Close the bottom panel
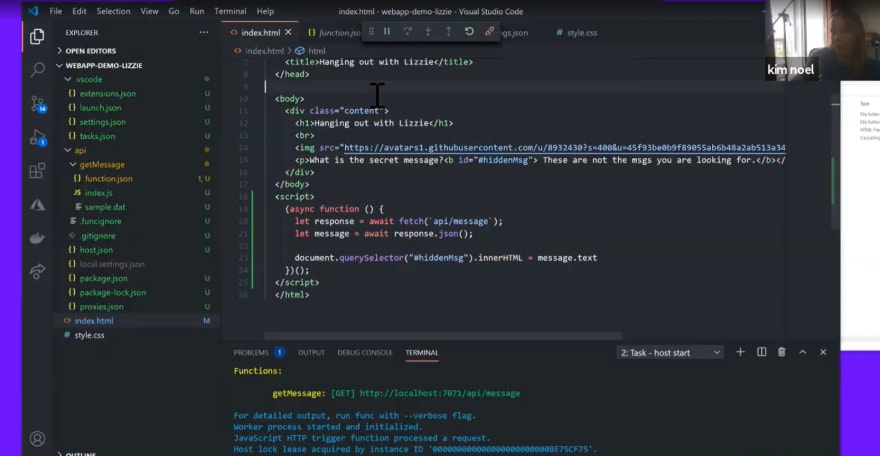Screen dimensions: 880x456 (823, 352)
